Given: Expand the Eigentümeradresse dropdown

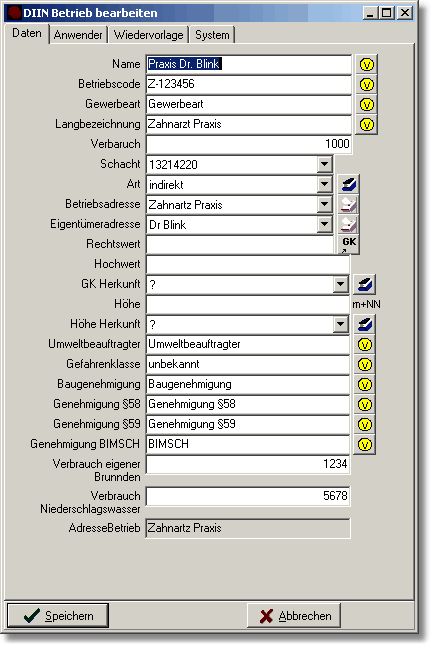Looking at the screenshot, I should point(325,224).
